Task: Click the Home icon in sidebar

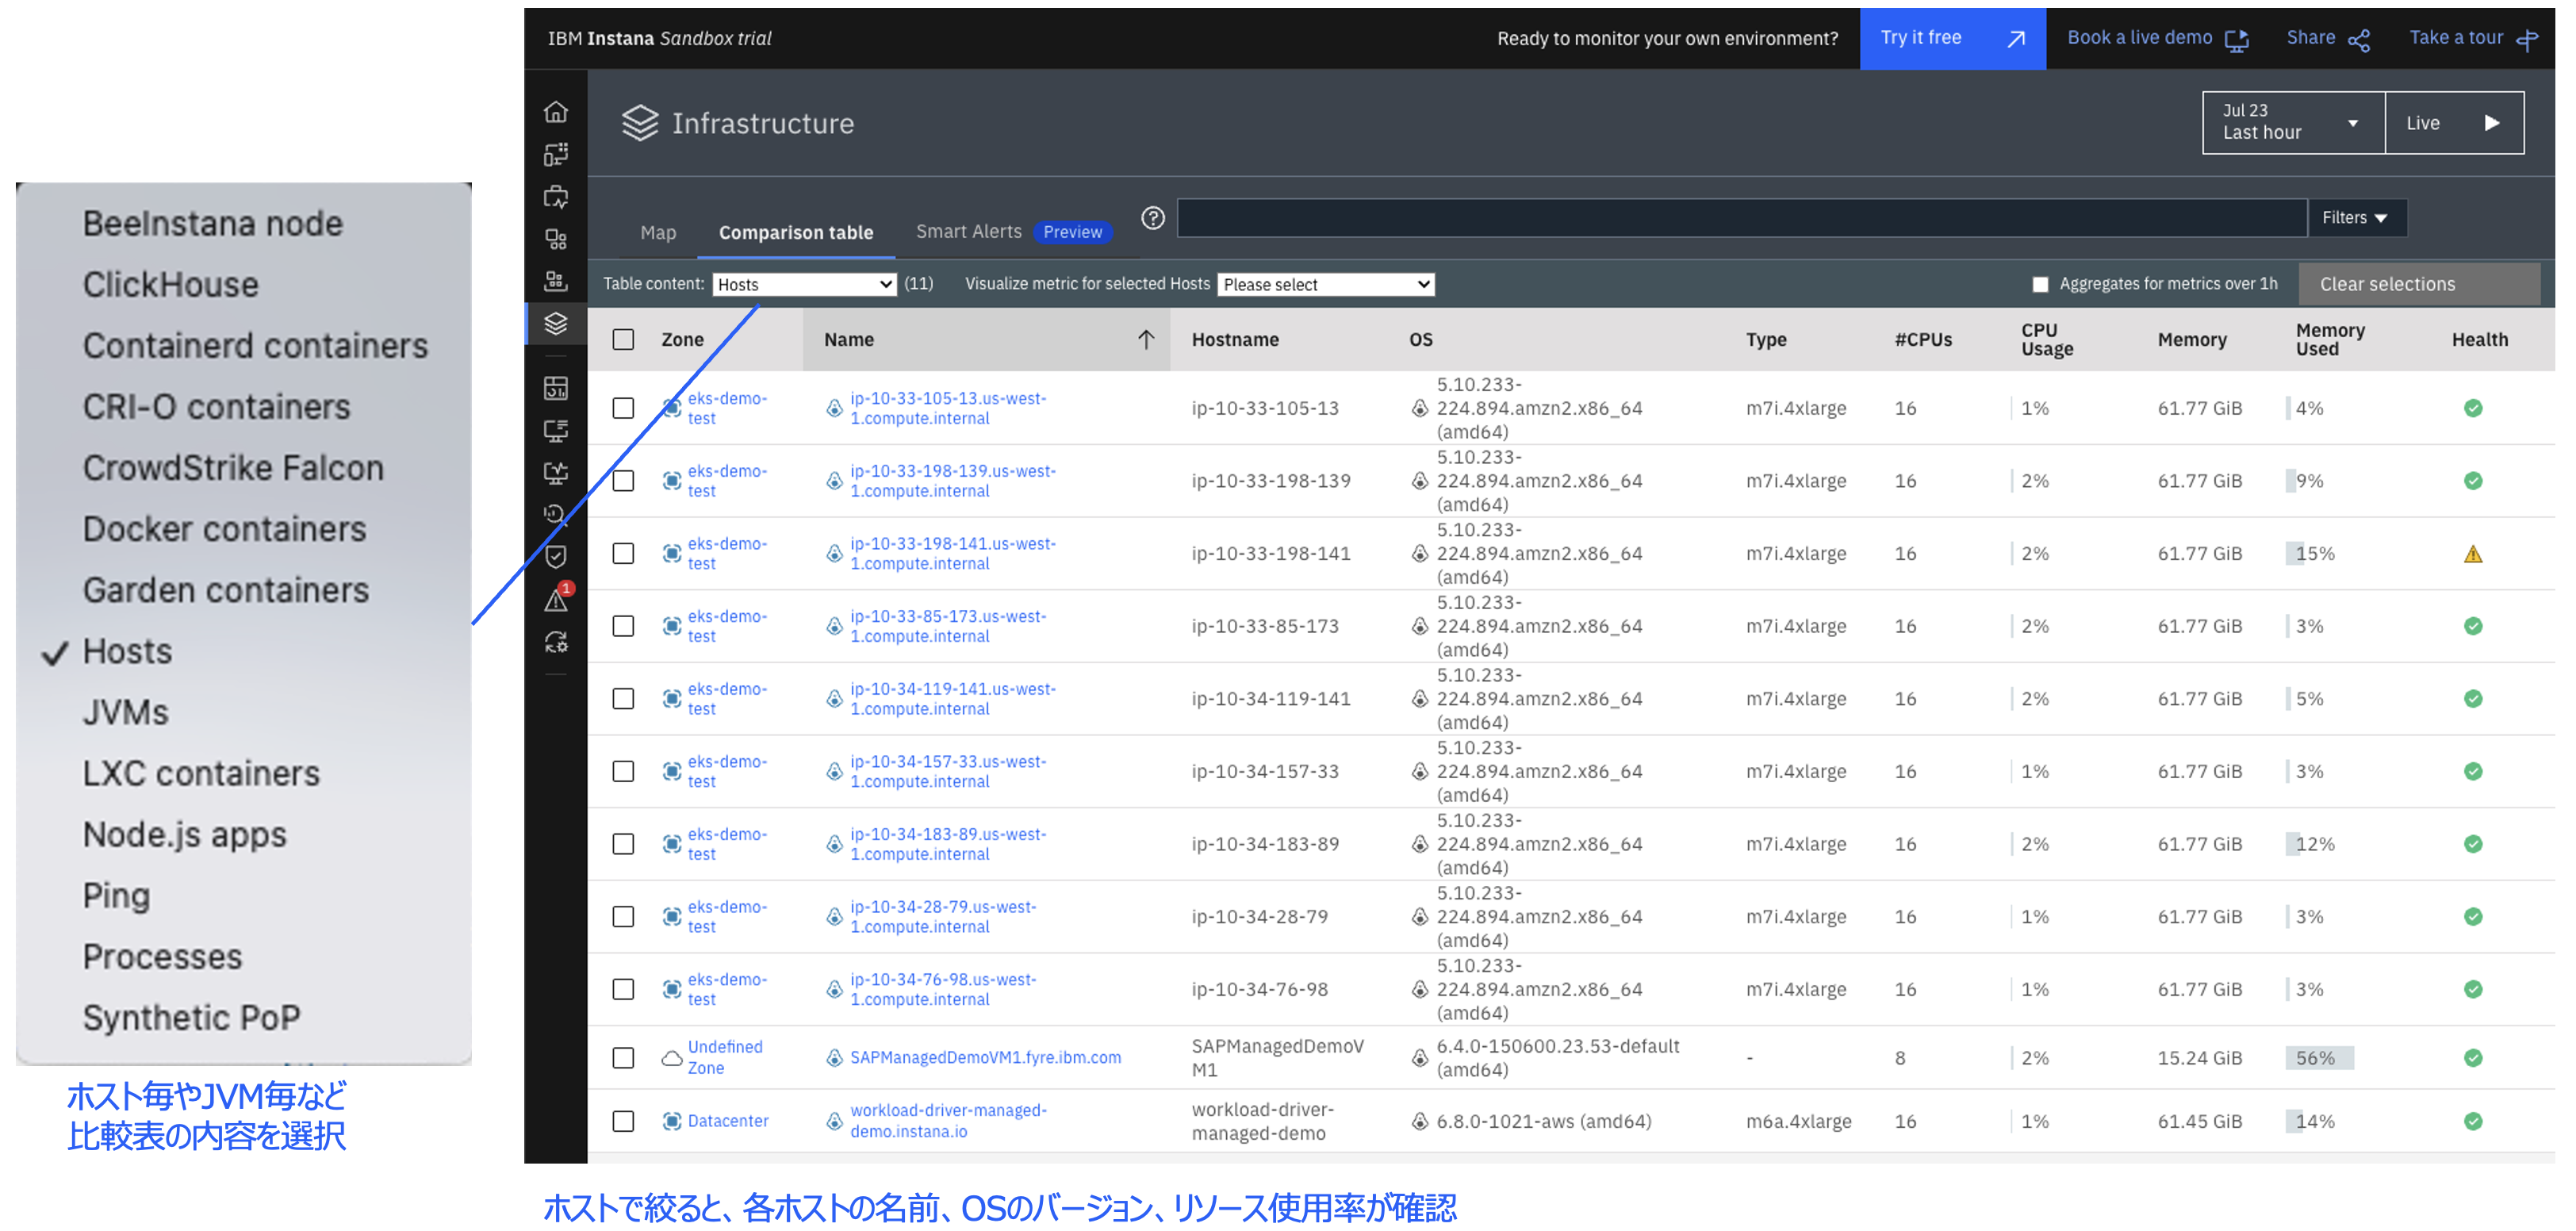Action: point(556,112)
